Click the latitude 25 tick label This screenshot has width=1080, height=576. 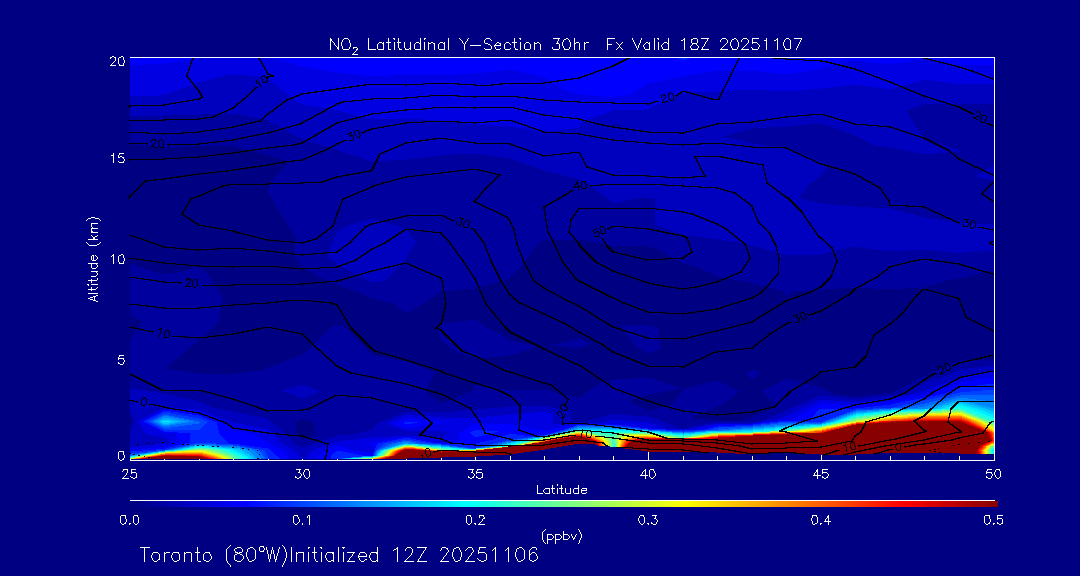coord(129,472)
